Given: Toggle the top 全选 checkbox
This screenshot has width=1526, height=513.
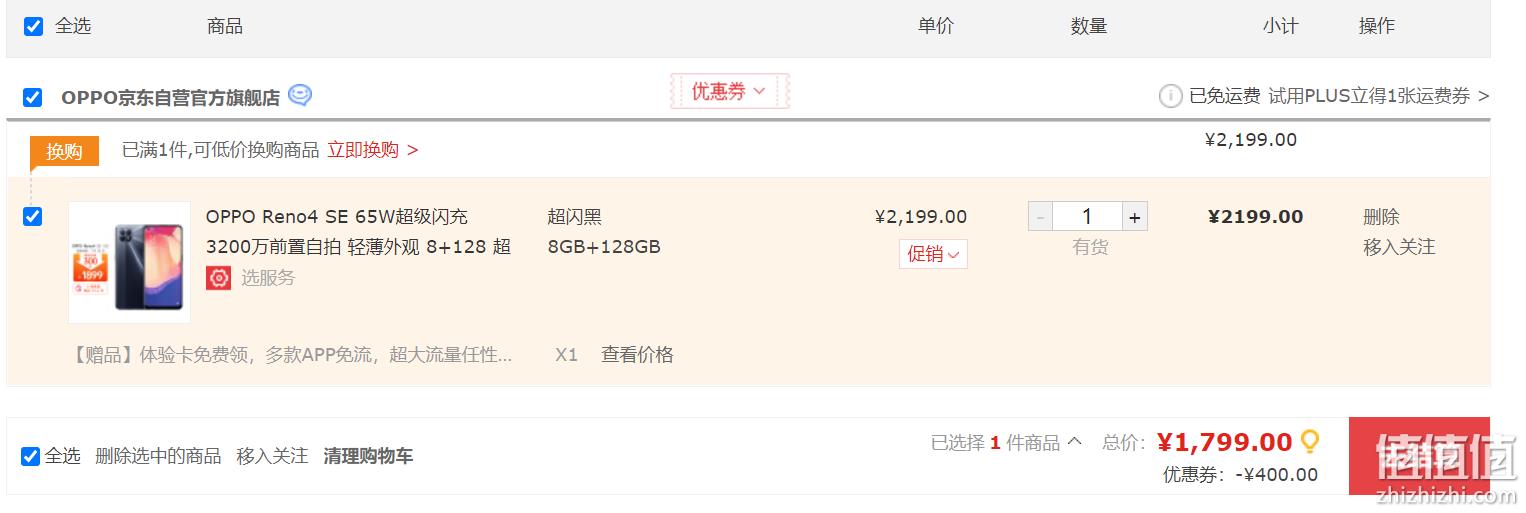Looking at the screenshot, I should point(33,27).
